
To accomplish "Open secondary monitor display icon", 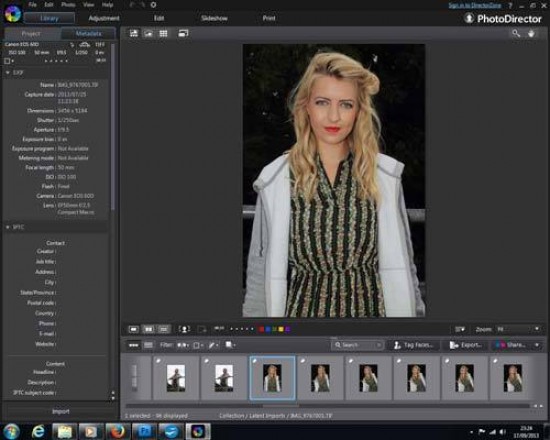I will [x=183, y=33].
